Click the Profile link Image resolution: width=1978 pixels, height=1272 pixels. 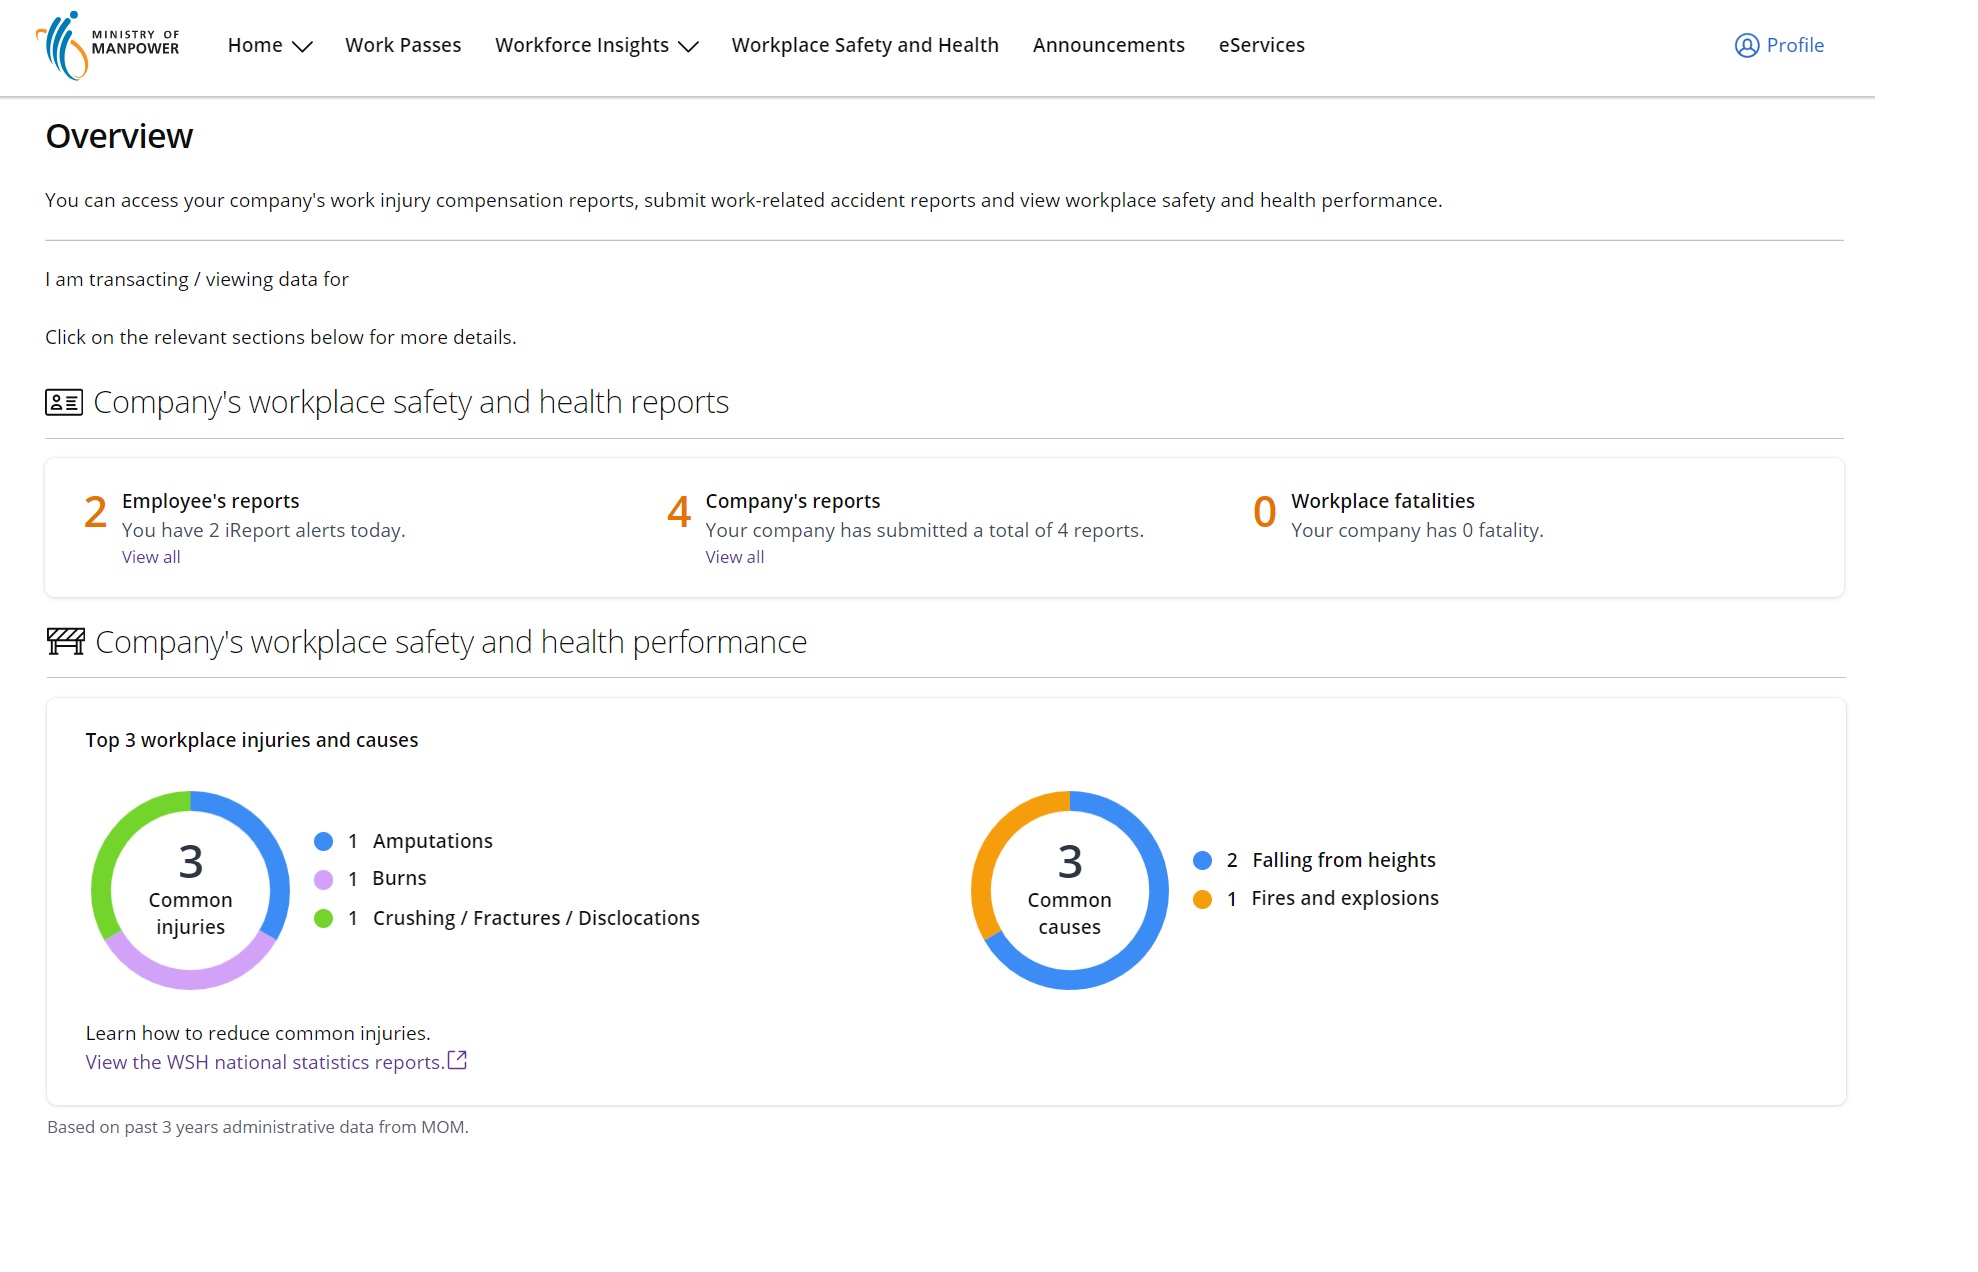click(x=1795, y=45)
